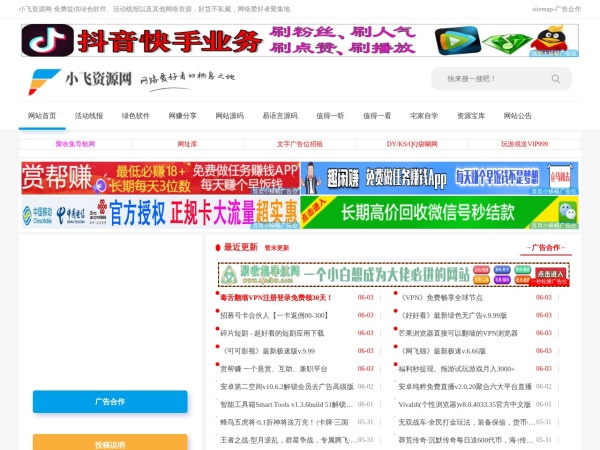Open article 碎片短剧 超好看的短剧应用下载

tap(272, 333)
